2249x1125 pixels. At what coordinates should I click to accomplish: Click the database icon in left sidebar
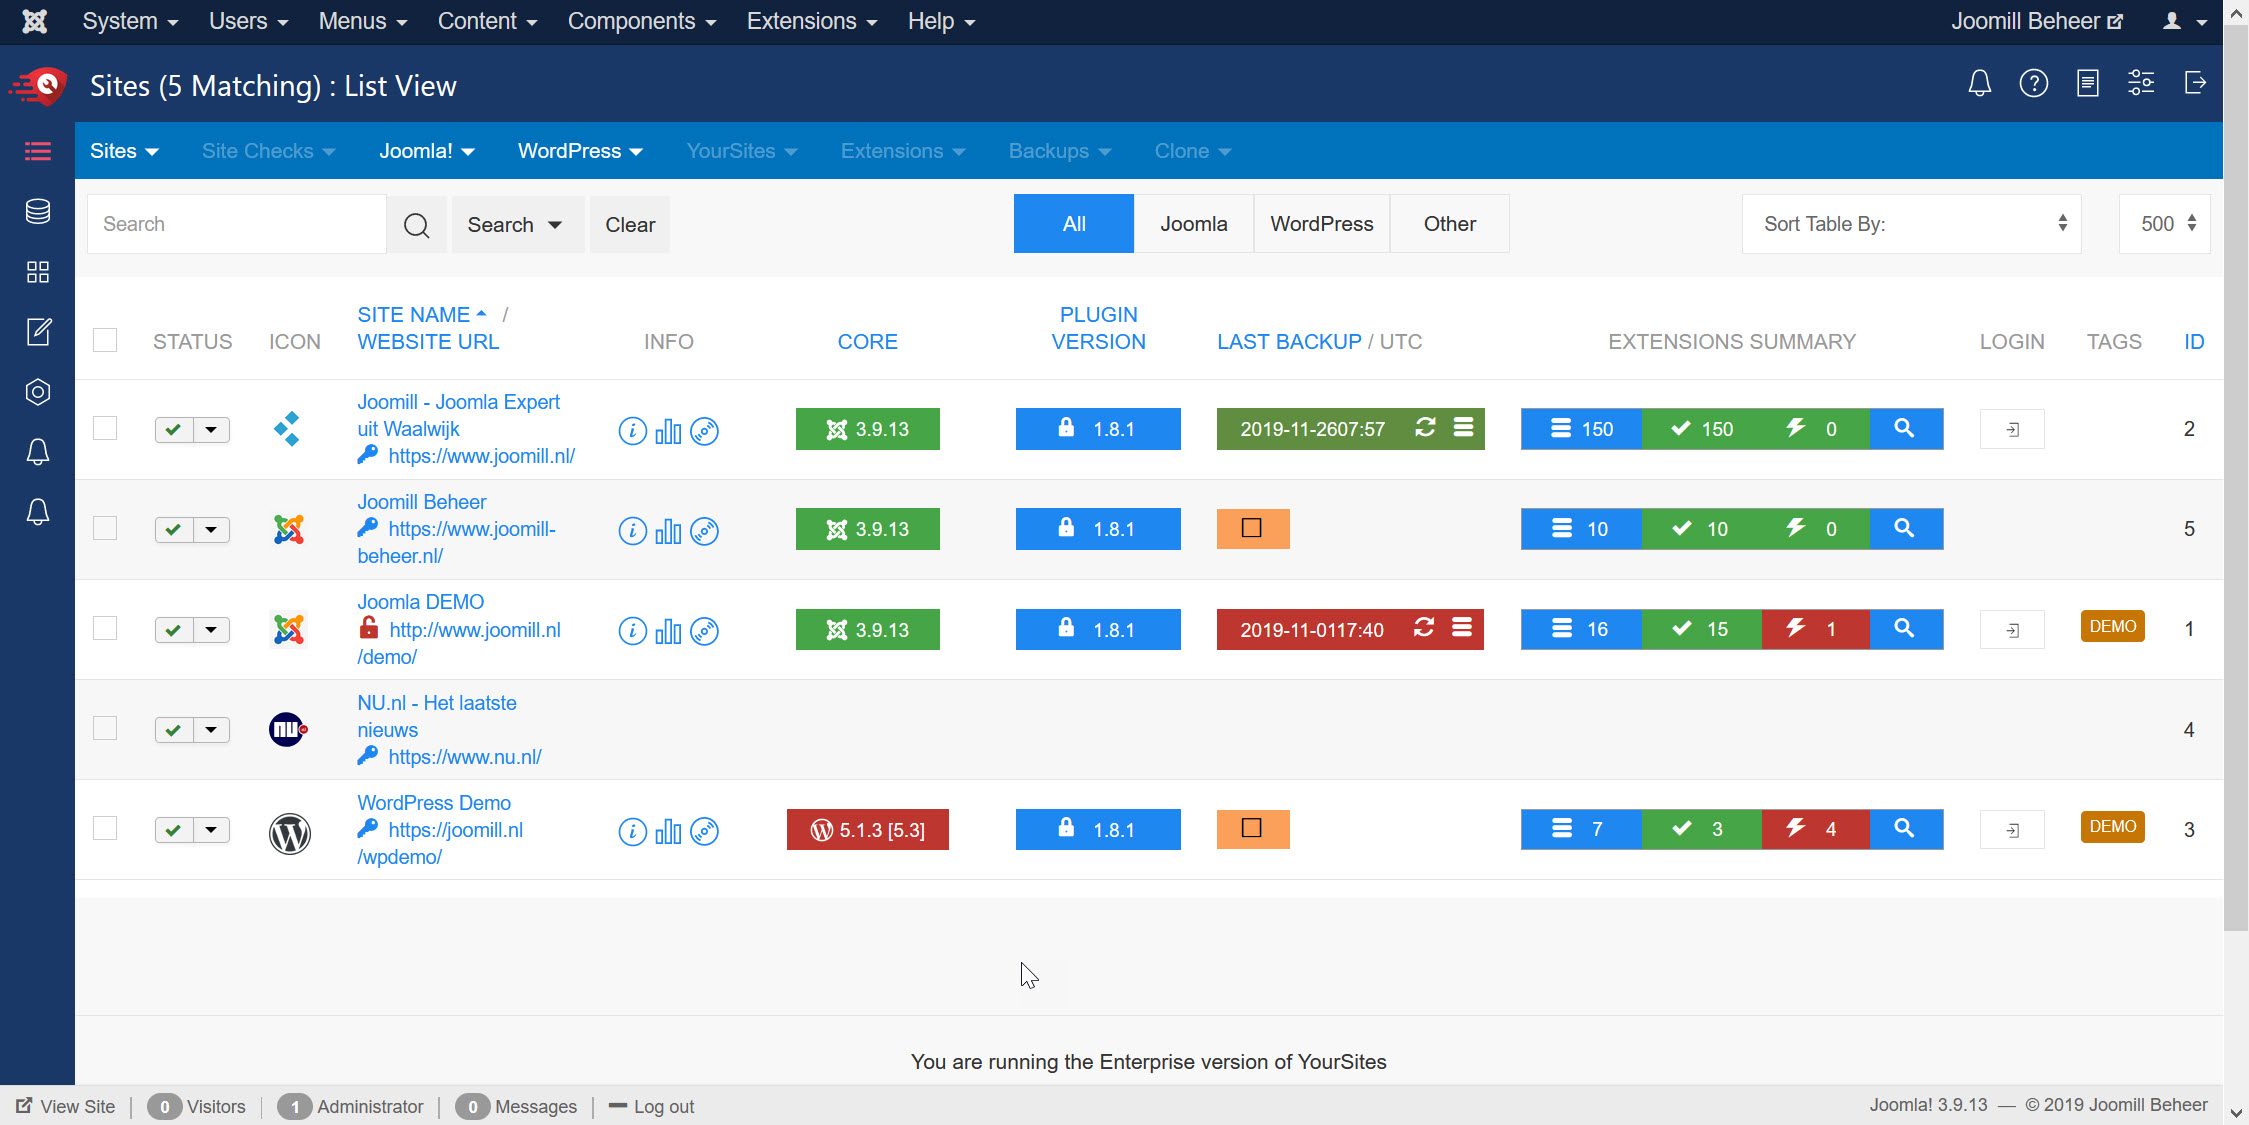38,211
